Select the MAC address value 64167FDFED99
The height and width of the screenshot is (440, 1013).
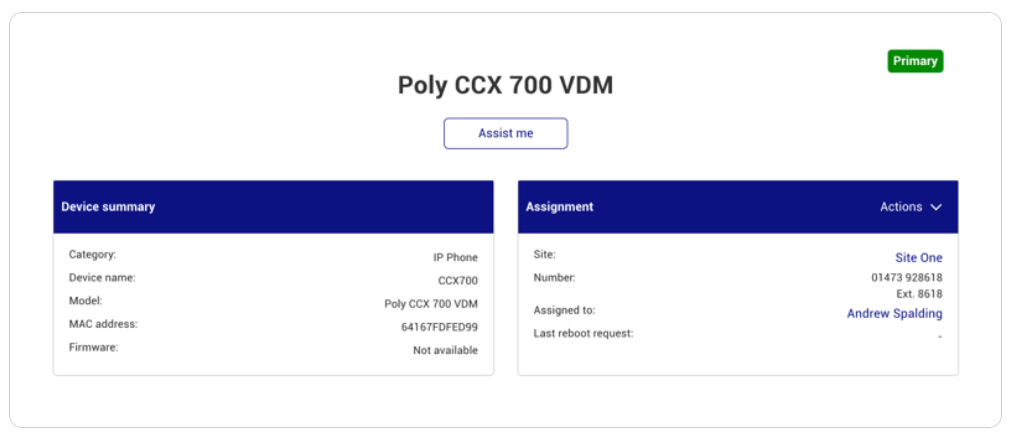(x=439, y=327)
